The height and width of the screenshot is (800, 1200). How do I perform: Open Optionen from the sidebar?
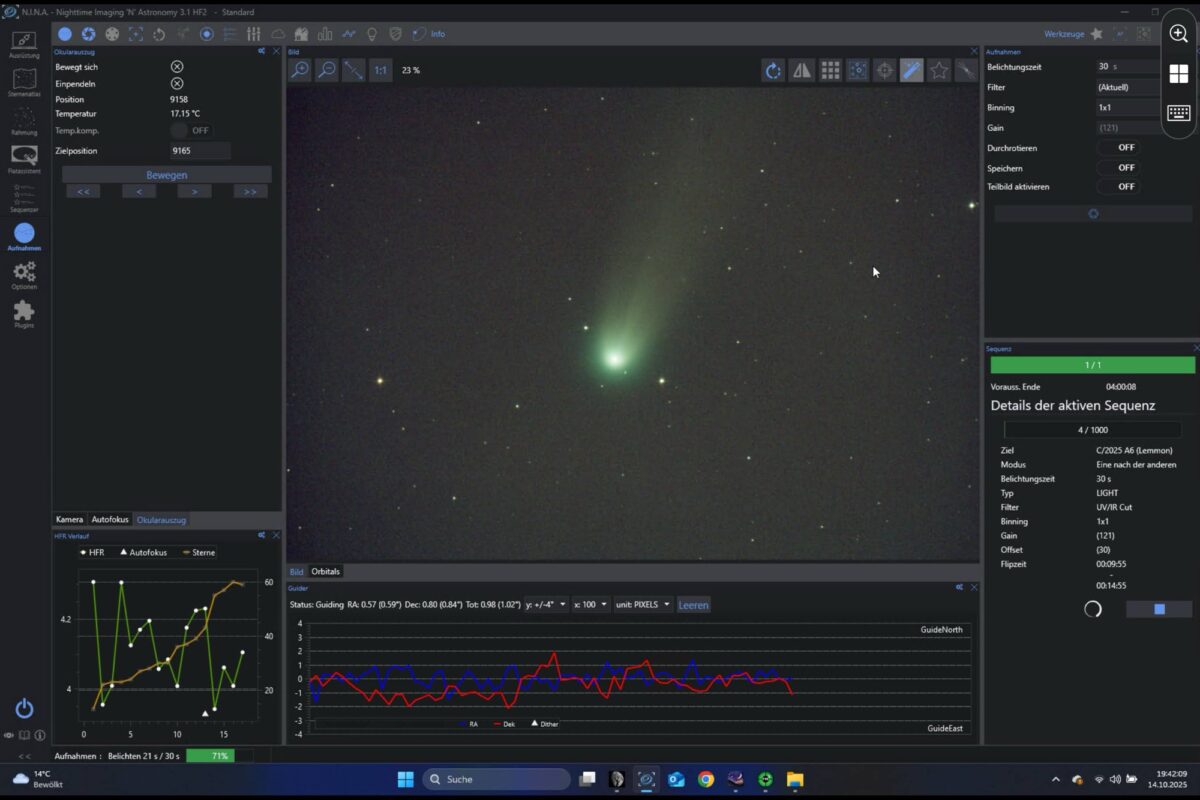(24, 275)
